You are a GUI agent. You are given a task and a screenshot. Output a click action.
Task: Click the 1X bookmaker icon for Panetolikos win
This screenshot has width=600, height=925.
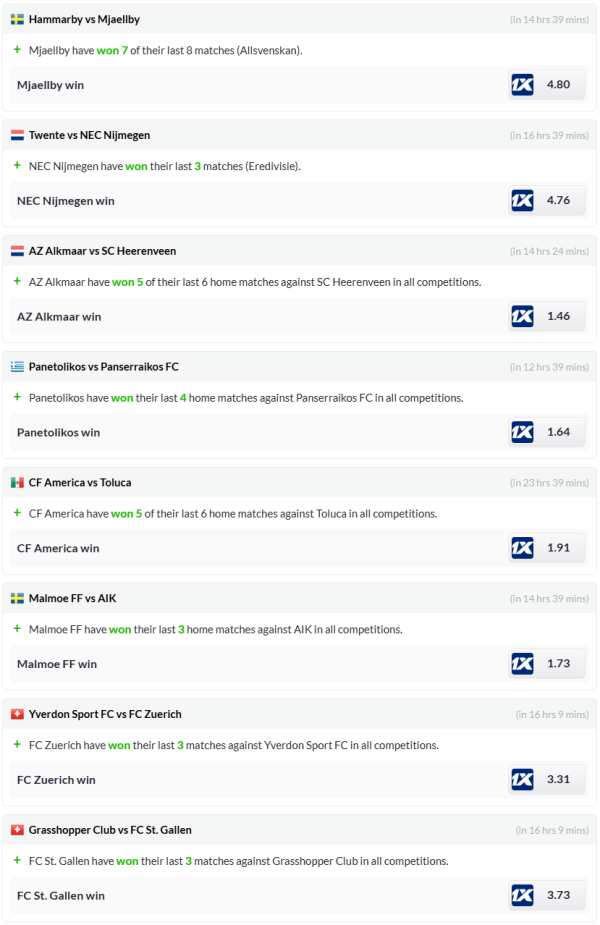tap(522, 433)
